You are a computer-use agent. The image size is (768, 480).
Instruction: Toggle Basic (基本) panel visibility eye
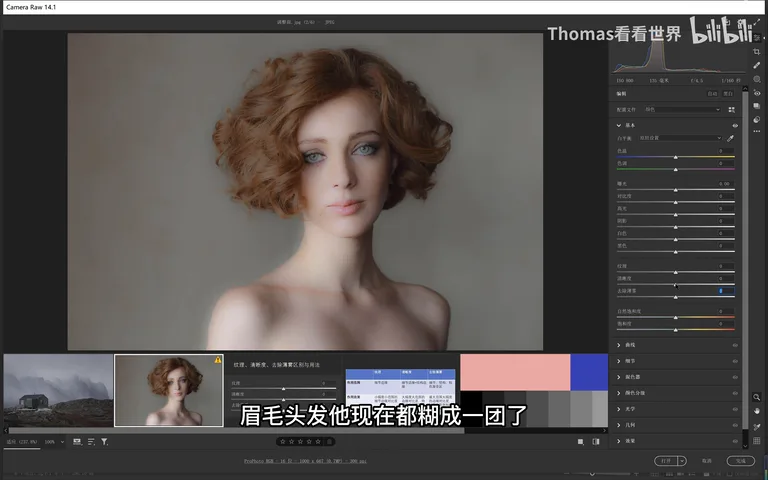[x=735, y=126]
